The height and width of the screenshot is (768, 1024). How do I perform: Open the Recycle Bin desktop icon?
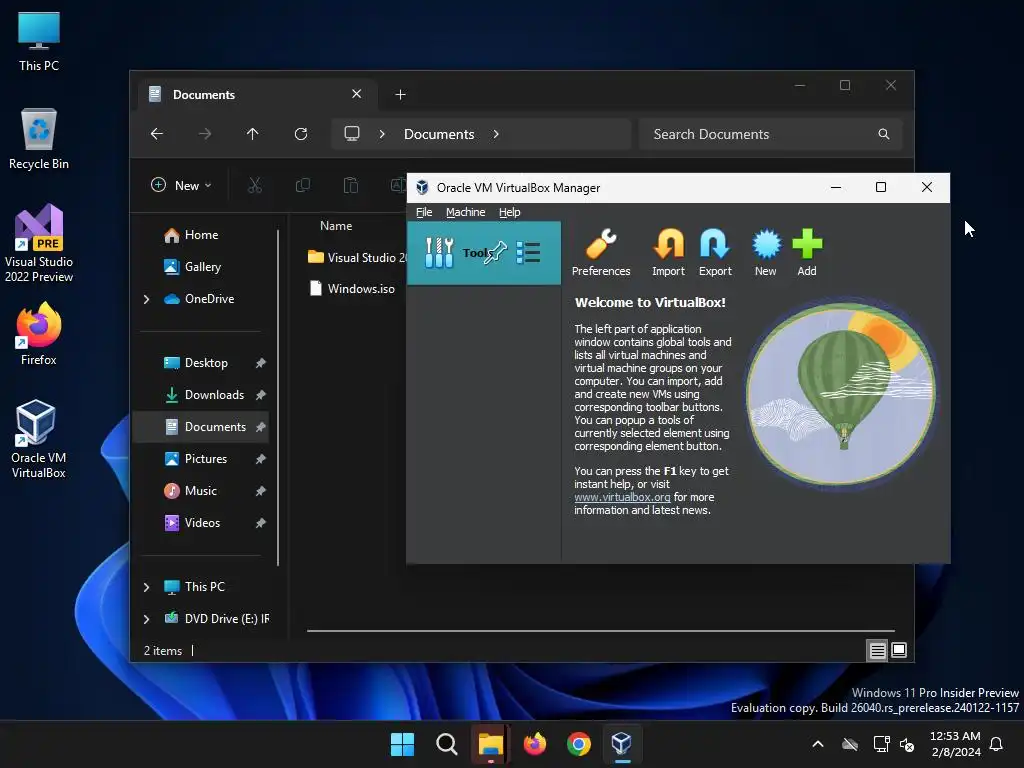(39, 139)
